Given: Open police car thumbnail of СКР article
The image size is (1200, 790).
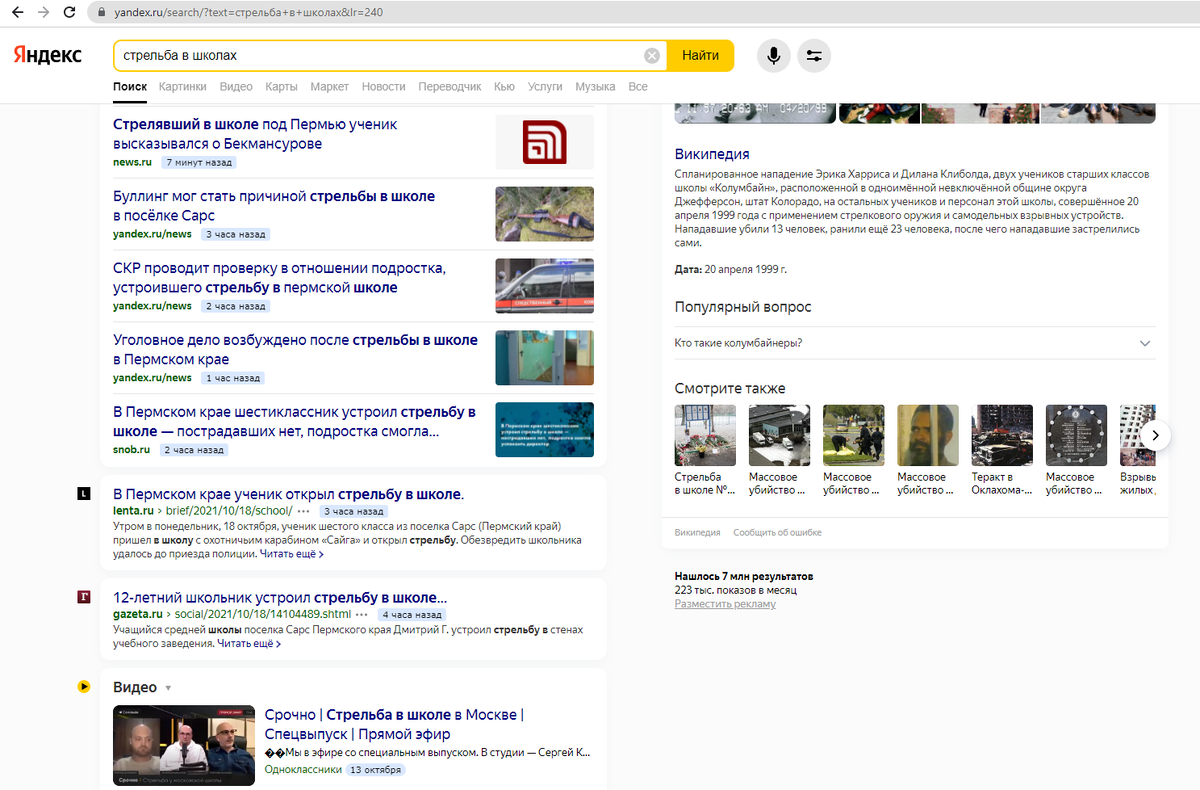Looking at the screenshot, I should click(x=544, y=286).
